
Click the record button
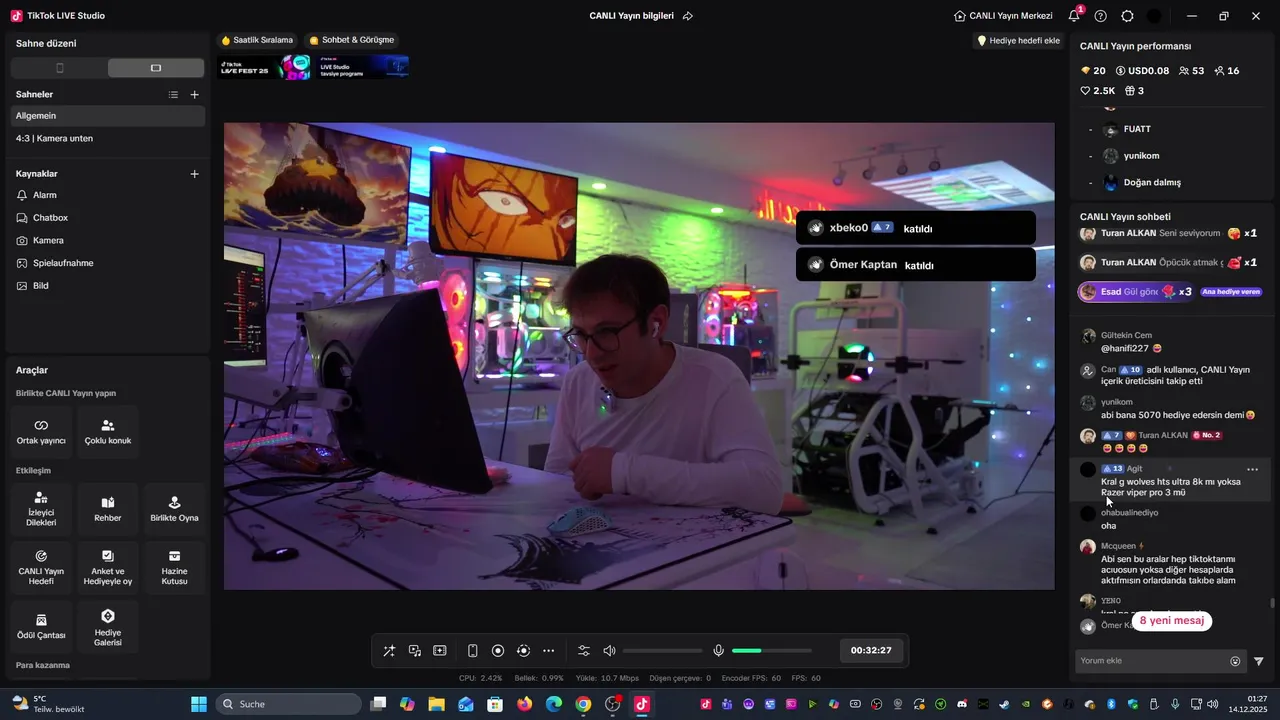498,651
